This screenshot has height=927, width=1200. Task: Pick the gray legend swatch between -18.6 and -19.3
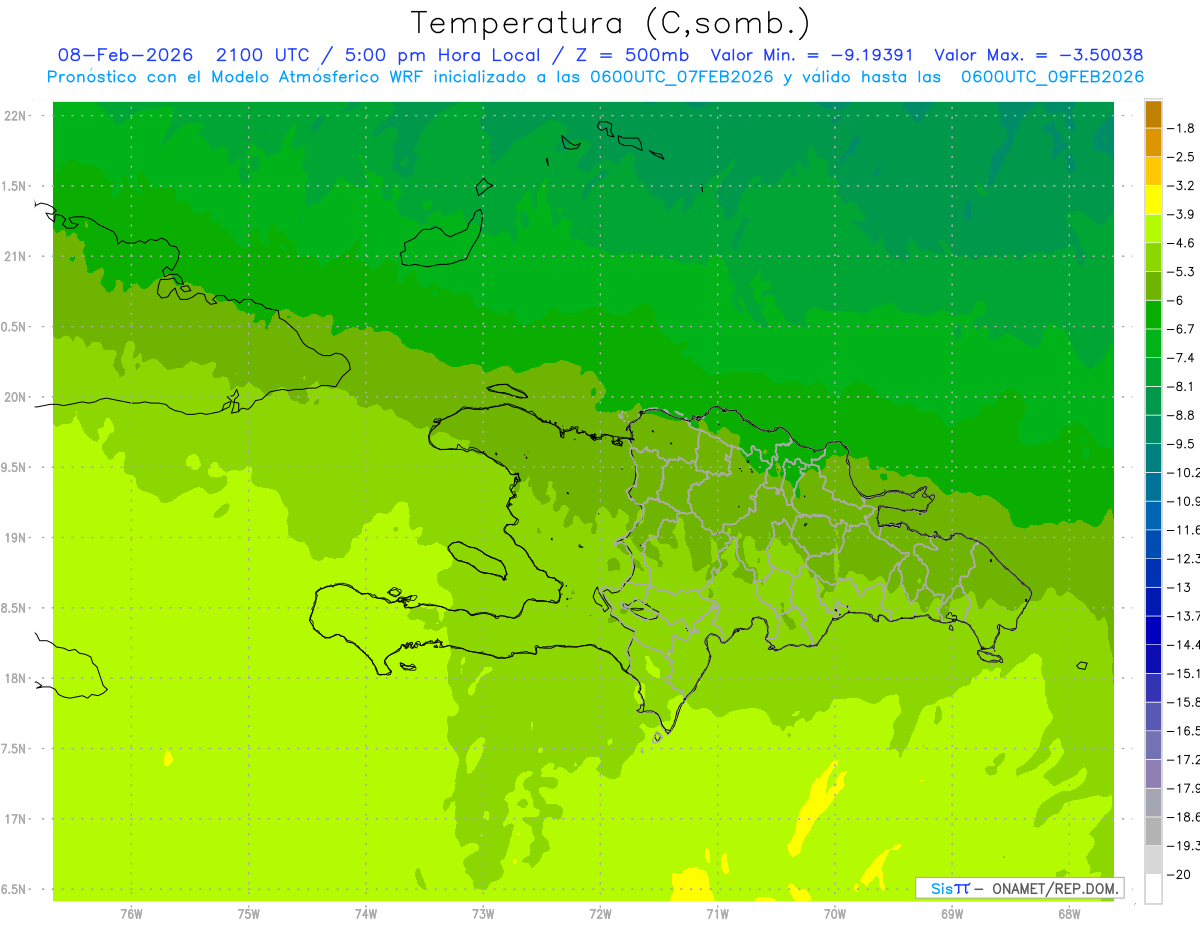click(1153, 832)
